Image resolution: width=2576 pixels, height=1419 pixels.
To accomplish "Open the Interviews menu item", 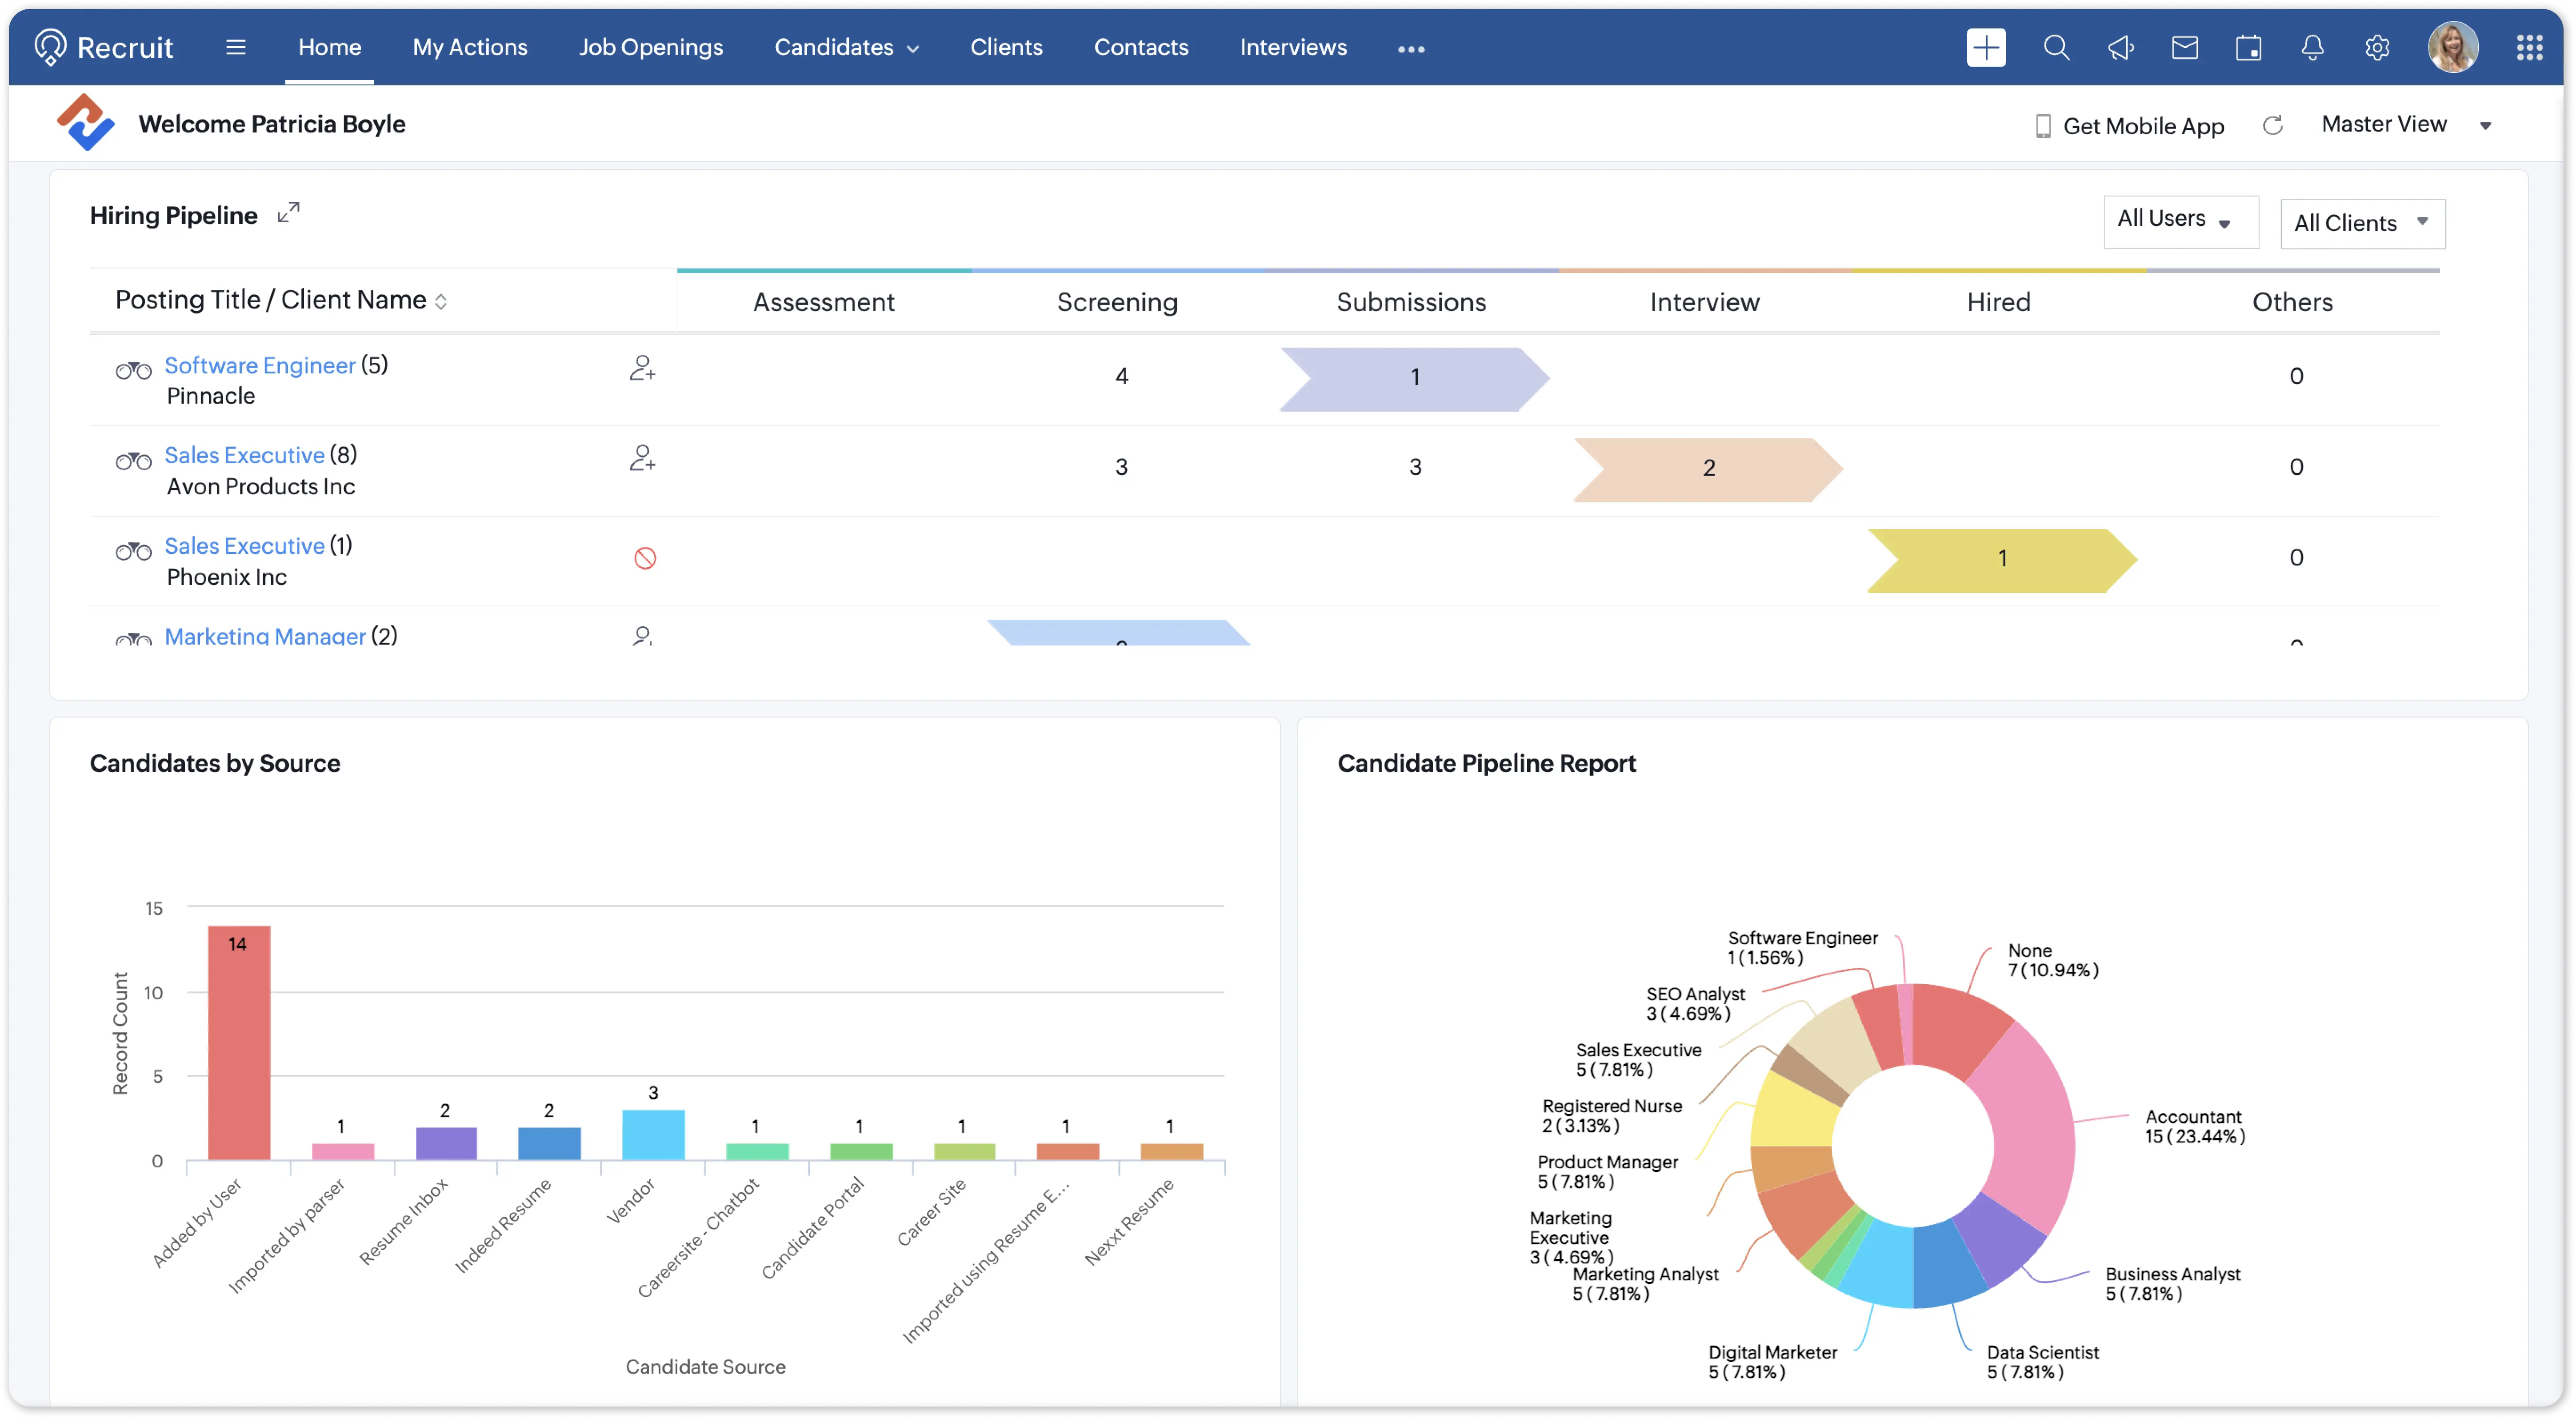I will point(1292,47).
